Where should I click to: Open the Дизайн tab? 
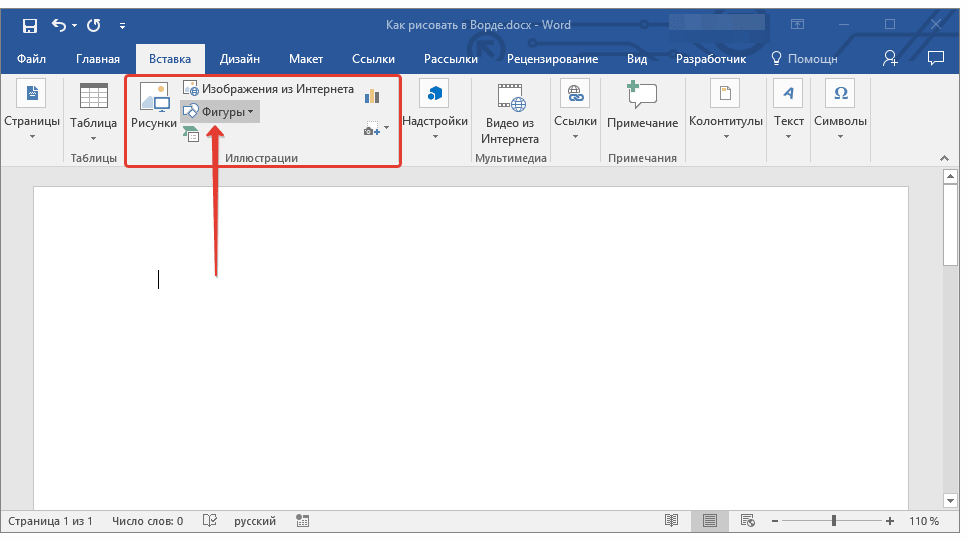coord(239,59)
